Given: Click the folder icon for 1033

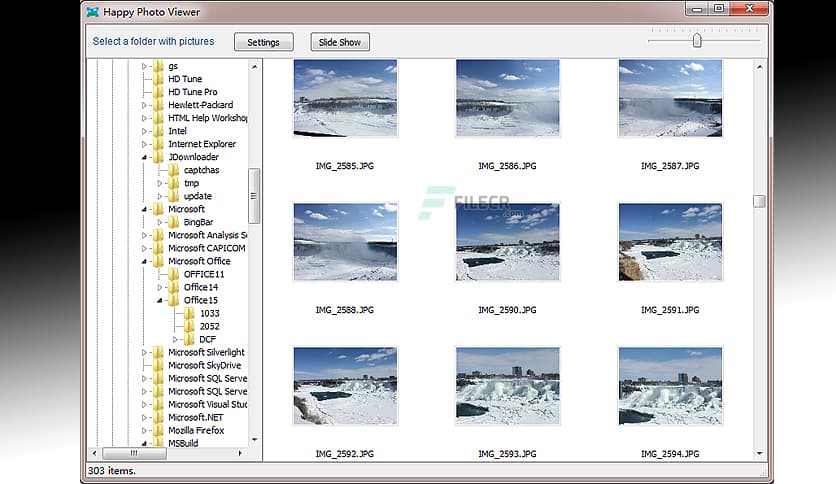Looking at the screenshot, I should pos(189,313).
